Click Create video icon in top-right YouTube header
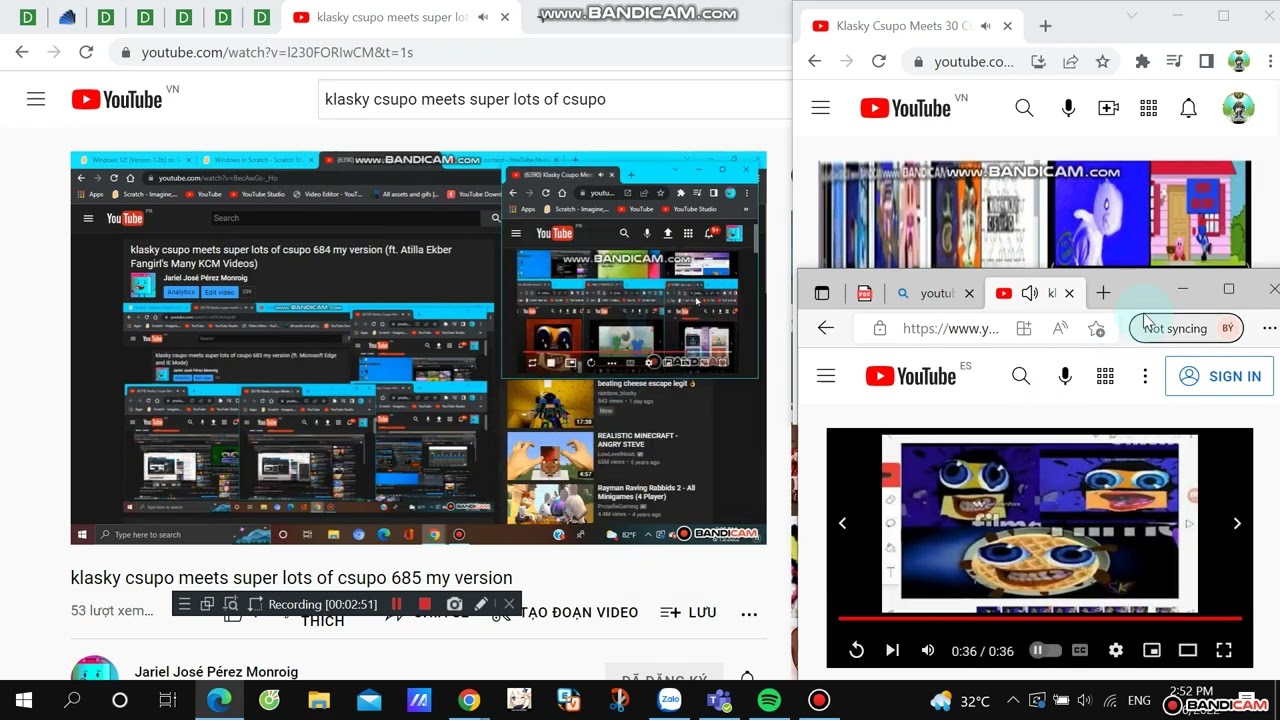Viewport: 1280px width, 720px height. point(1108,108)
